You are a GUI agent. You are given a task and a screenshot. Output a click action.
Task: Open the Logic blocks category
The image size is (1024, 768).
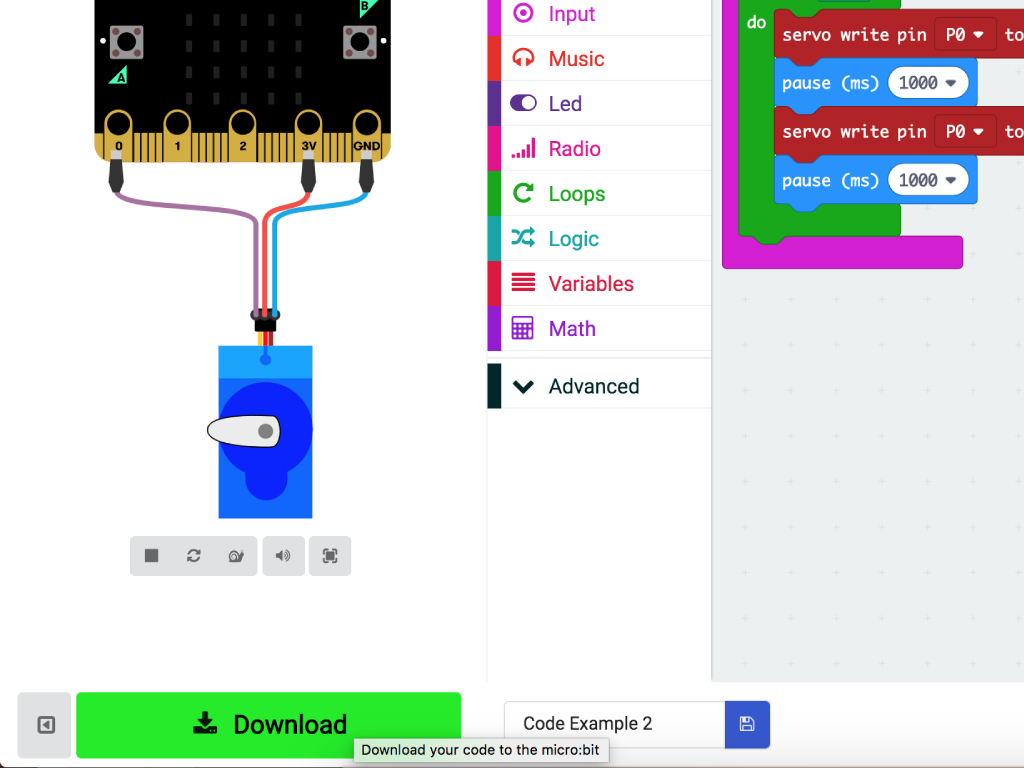(600, 239)
